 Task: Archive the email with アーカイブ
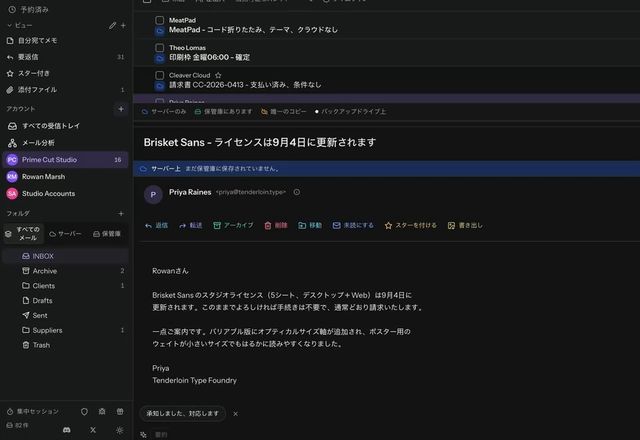233,225
